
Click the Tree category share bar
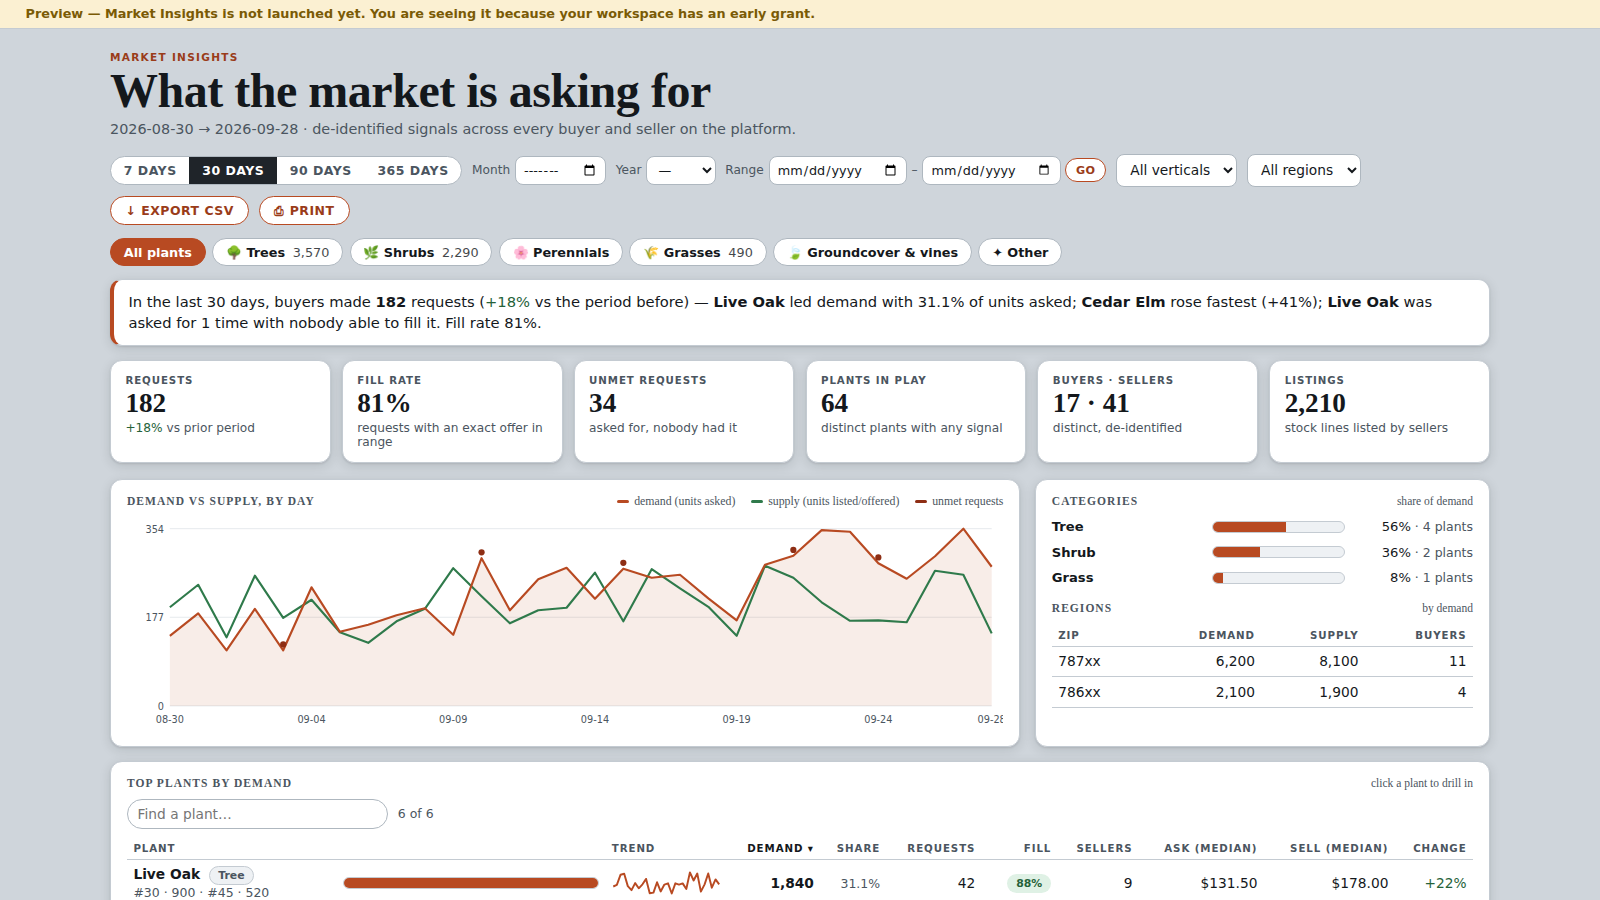pos(1278,527)
